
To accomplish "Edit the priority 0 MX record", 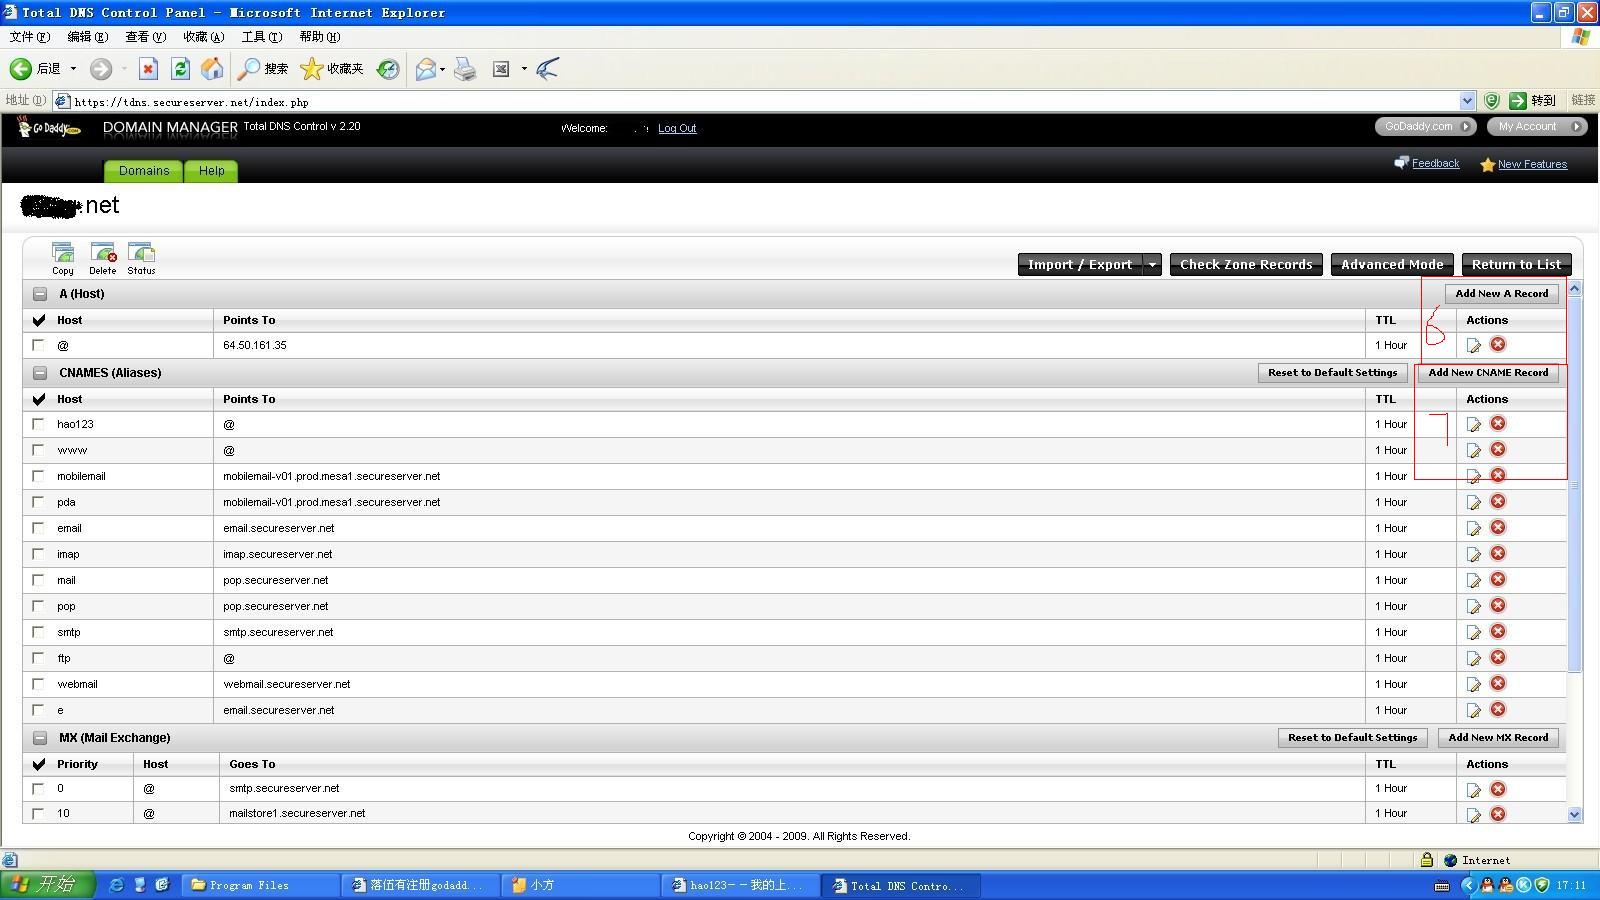I will [x=1474, y=789].
